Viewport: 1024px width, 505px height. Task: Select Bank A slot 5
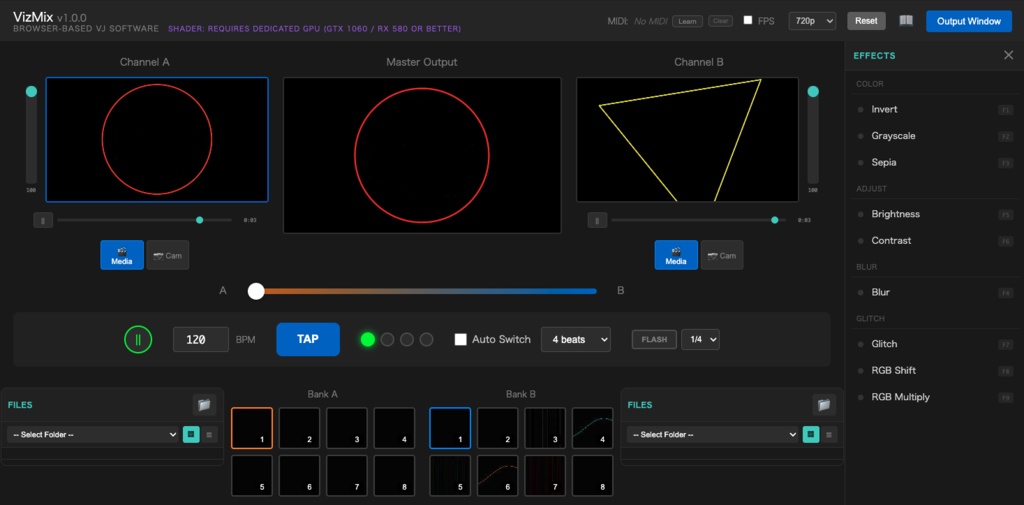(x=252, y=476)
